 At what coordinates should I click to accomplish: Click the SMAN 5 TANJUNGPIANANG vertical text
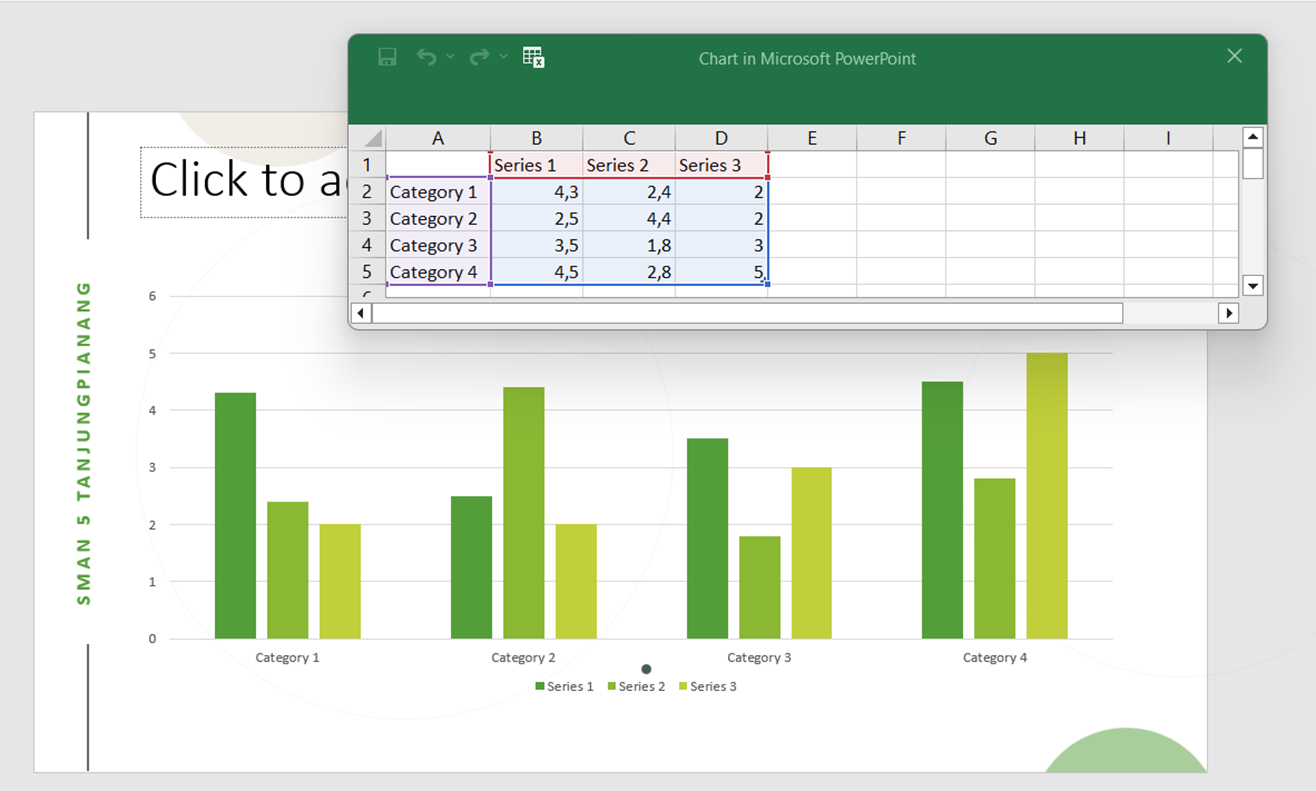click(x=84, y=443)
